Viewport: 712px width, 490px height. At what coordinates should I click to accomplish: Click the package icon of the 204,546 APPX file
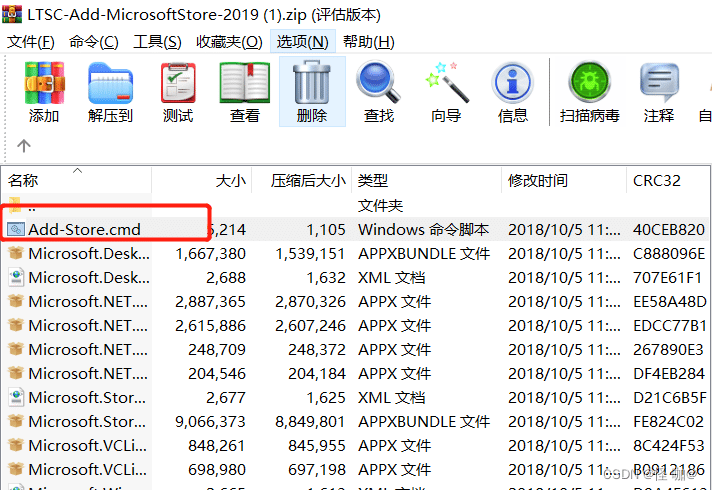pos(16,373)
